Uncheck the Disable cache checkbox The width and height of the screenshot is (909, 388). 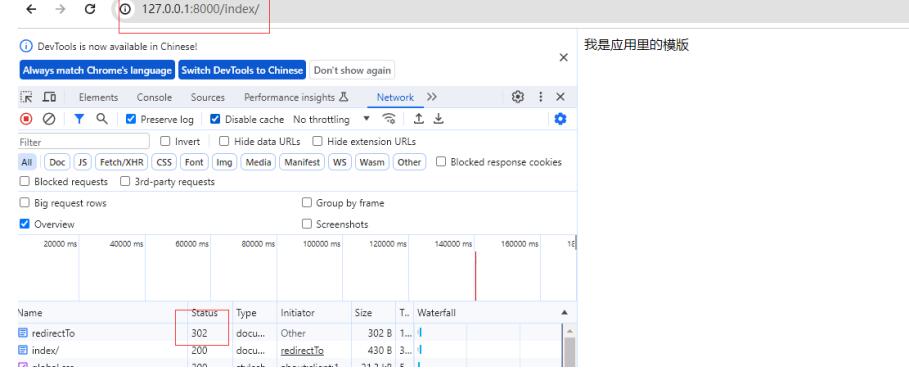(215, 119)
